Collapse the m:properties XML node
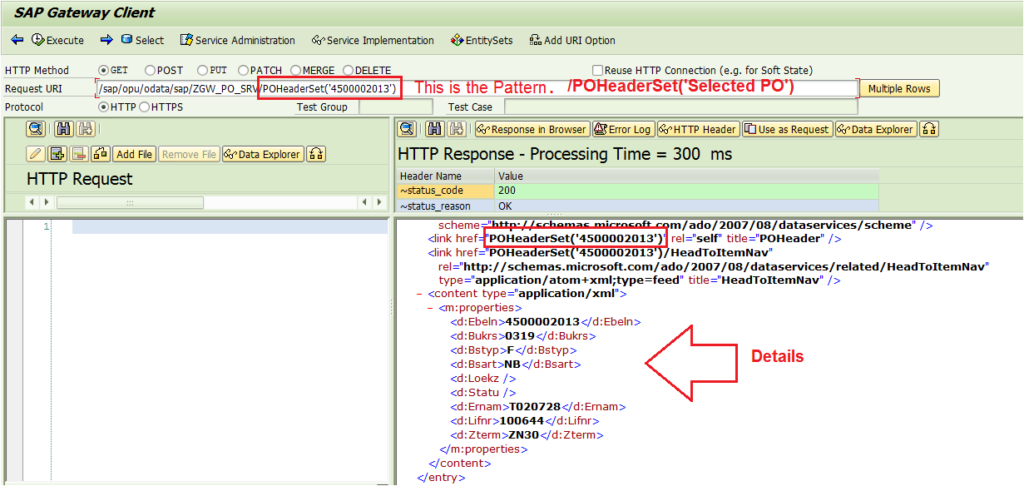The image size is (1024, 486). (431, 308)
